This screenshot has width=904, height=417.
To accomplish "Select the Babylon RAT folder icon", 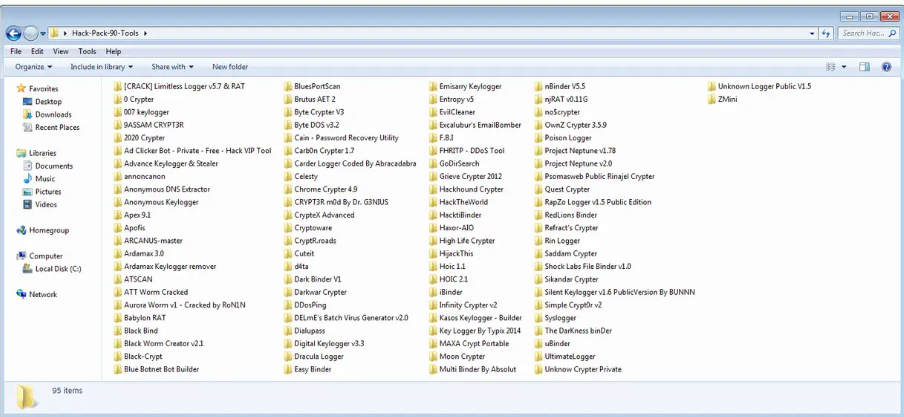I will [x=118, y=318].
